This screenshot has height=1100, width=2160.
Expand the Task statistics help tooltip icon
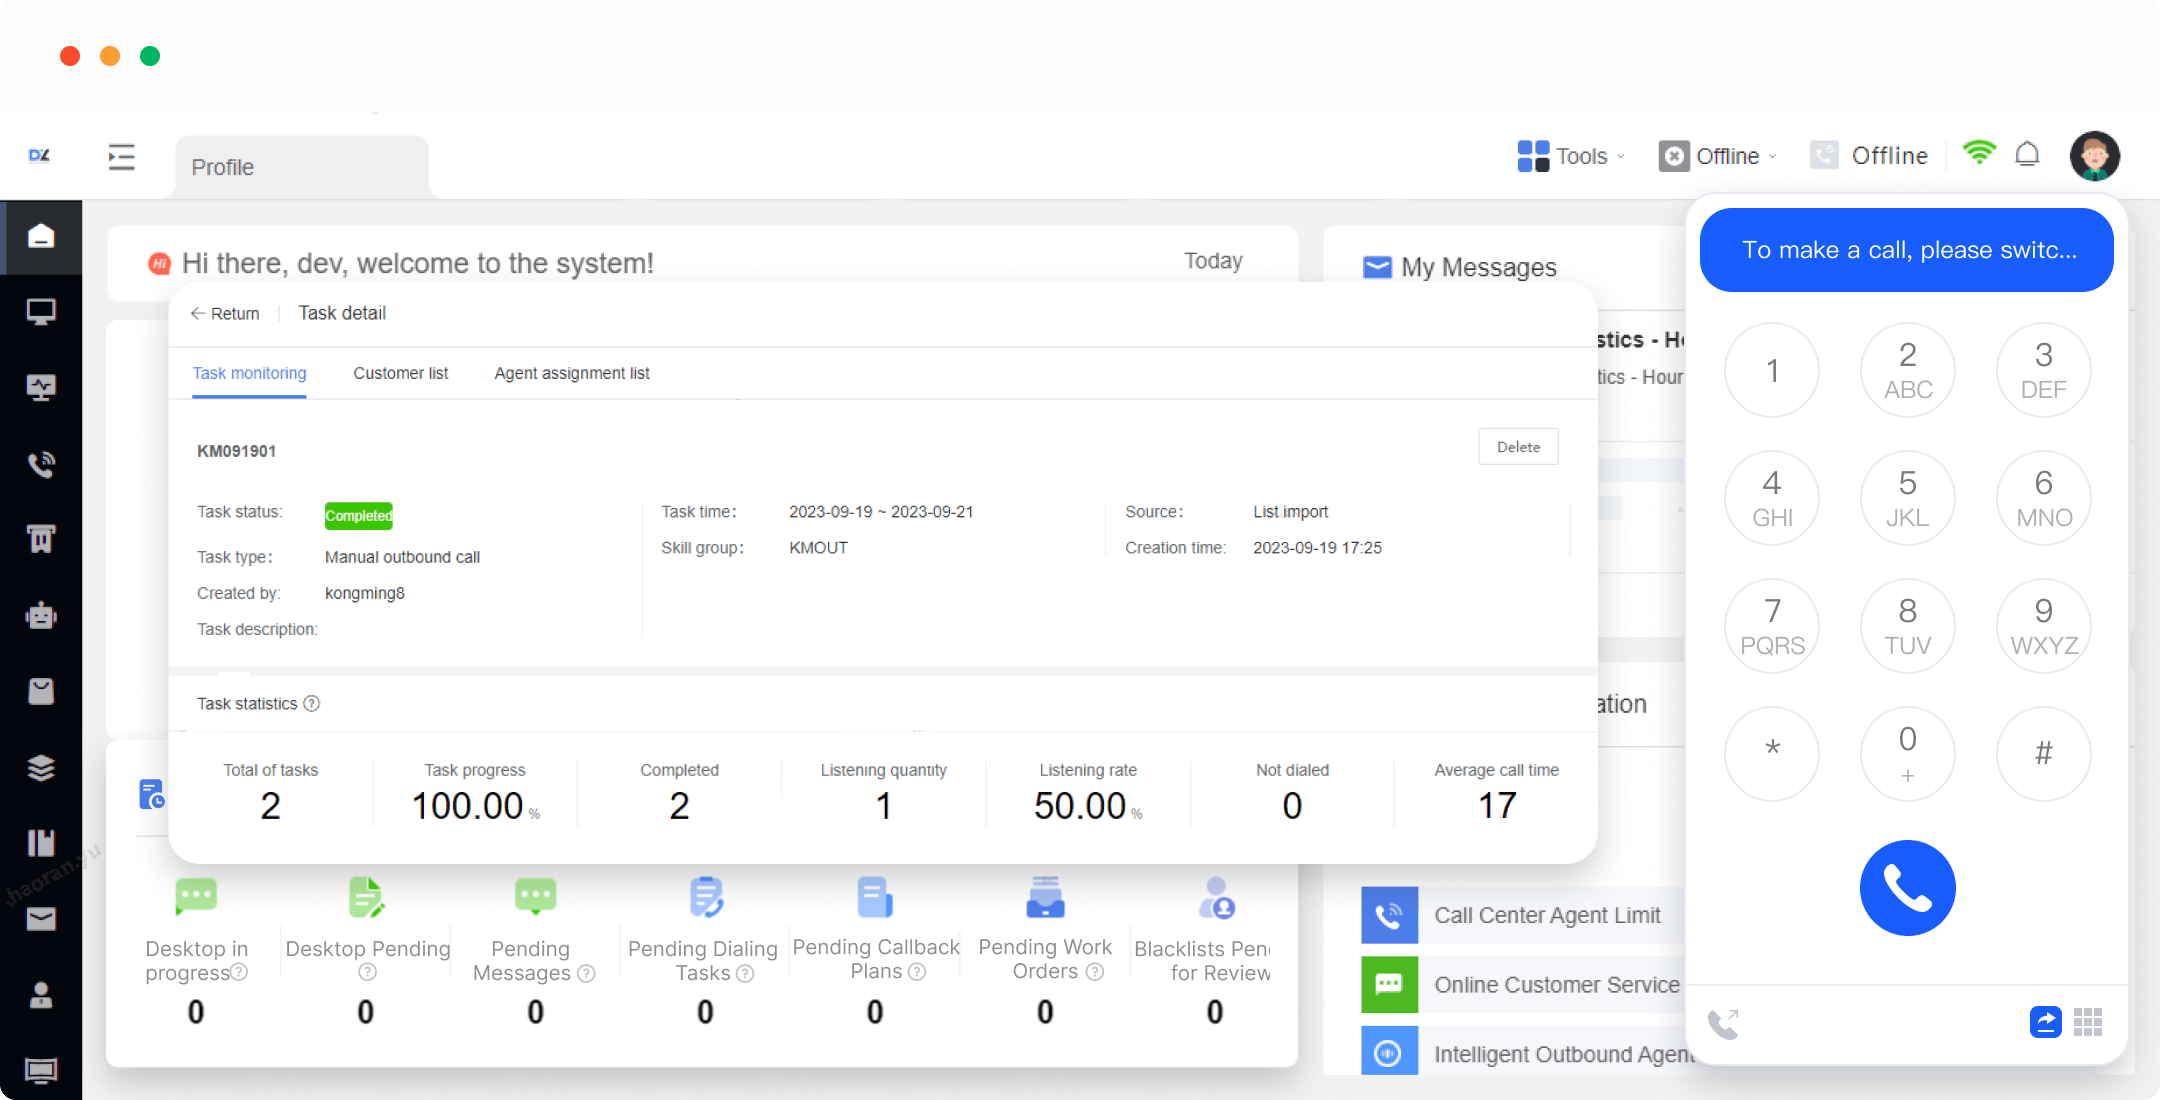(312, 703)
